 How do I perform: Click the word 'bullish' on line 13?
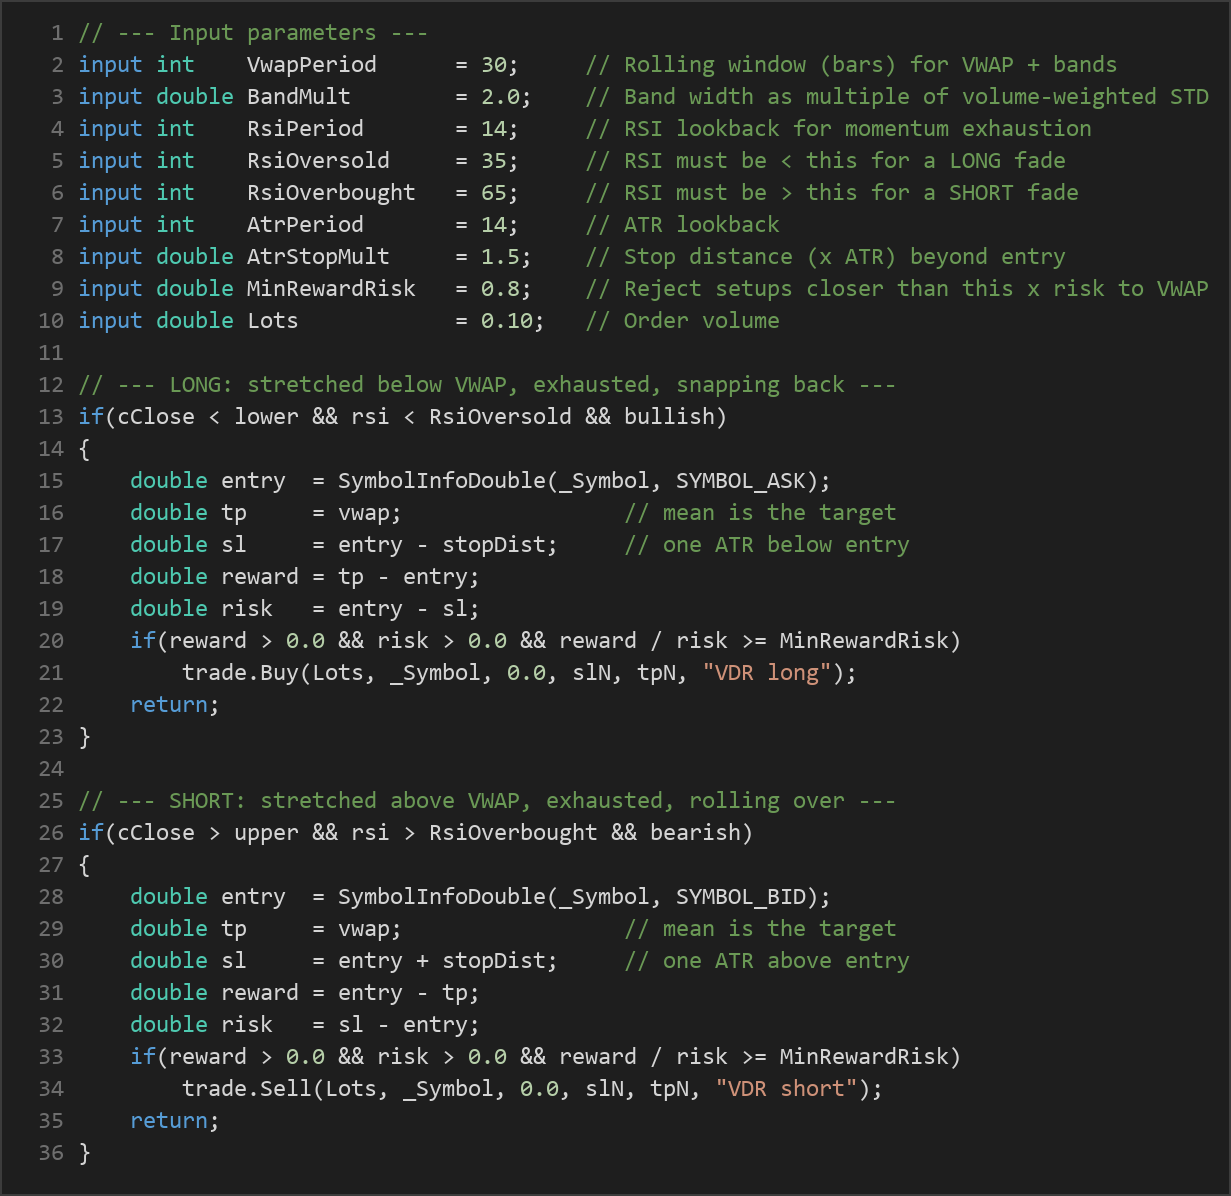669,417
